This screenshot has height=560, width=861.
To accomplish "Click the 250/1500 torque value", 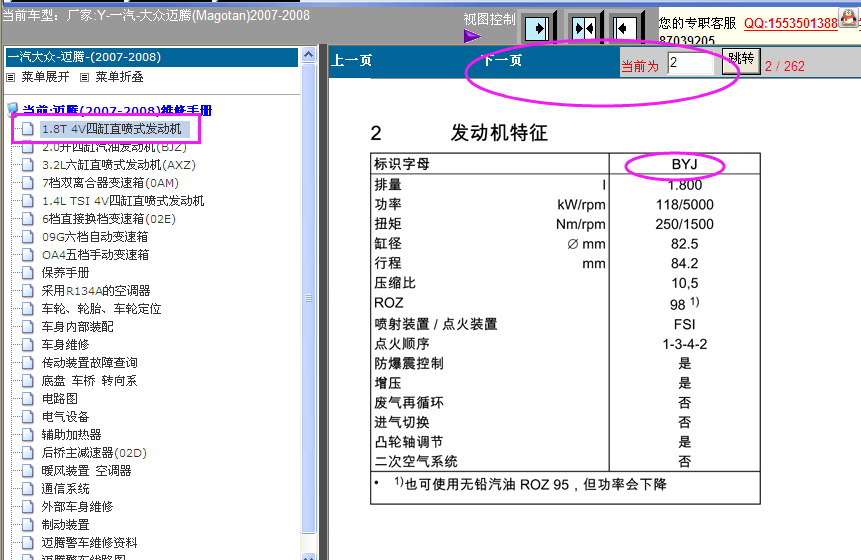I will [684, 225].
